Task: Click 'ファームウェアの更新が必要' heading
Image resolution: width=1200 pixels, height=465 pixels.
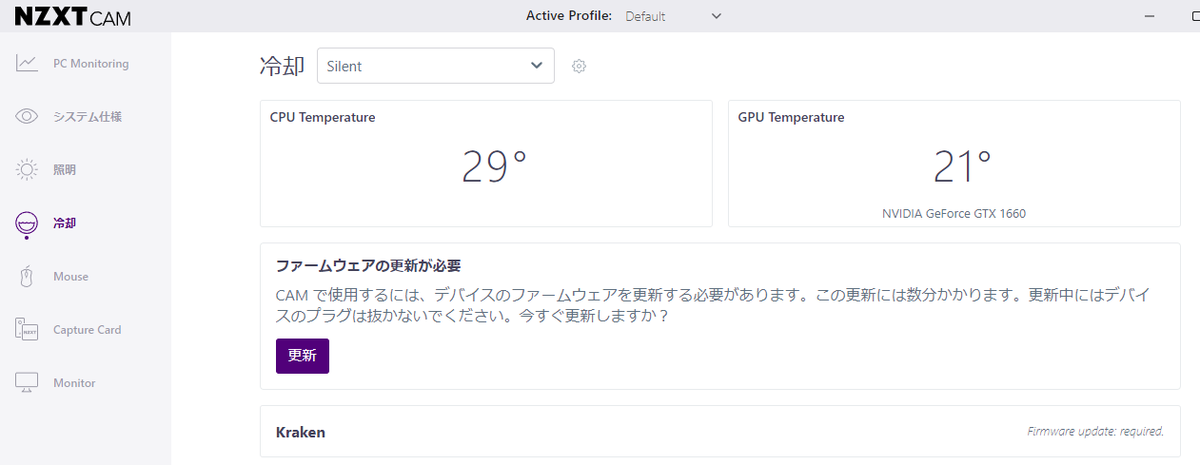Action: point(368,266)
